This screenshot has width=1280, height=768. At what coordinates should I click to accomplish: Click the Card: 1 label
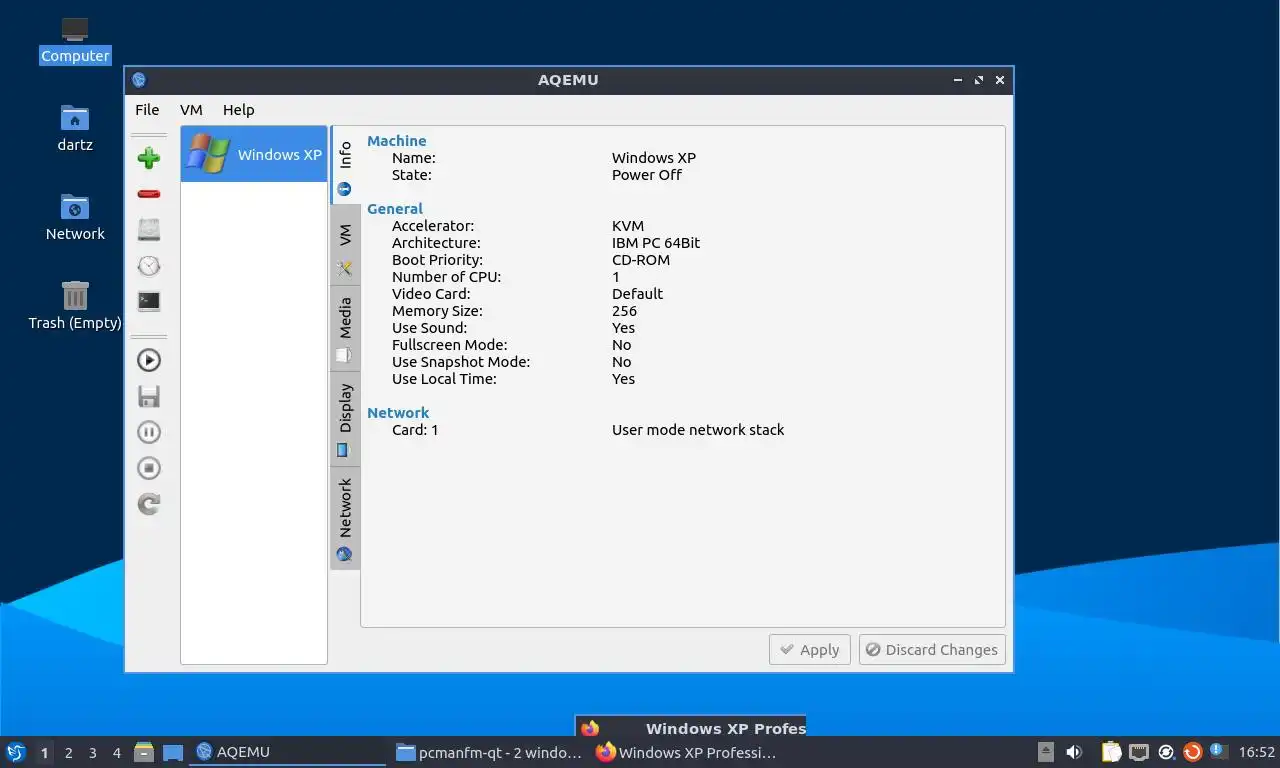[x=415, y=430]
